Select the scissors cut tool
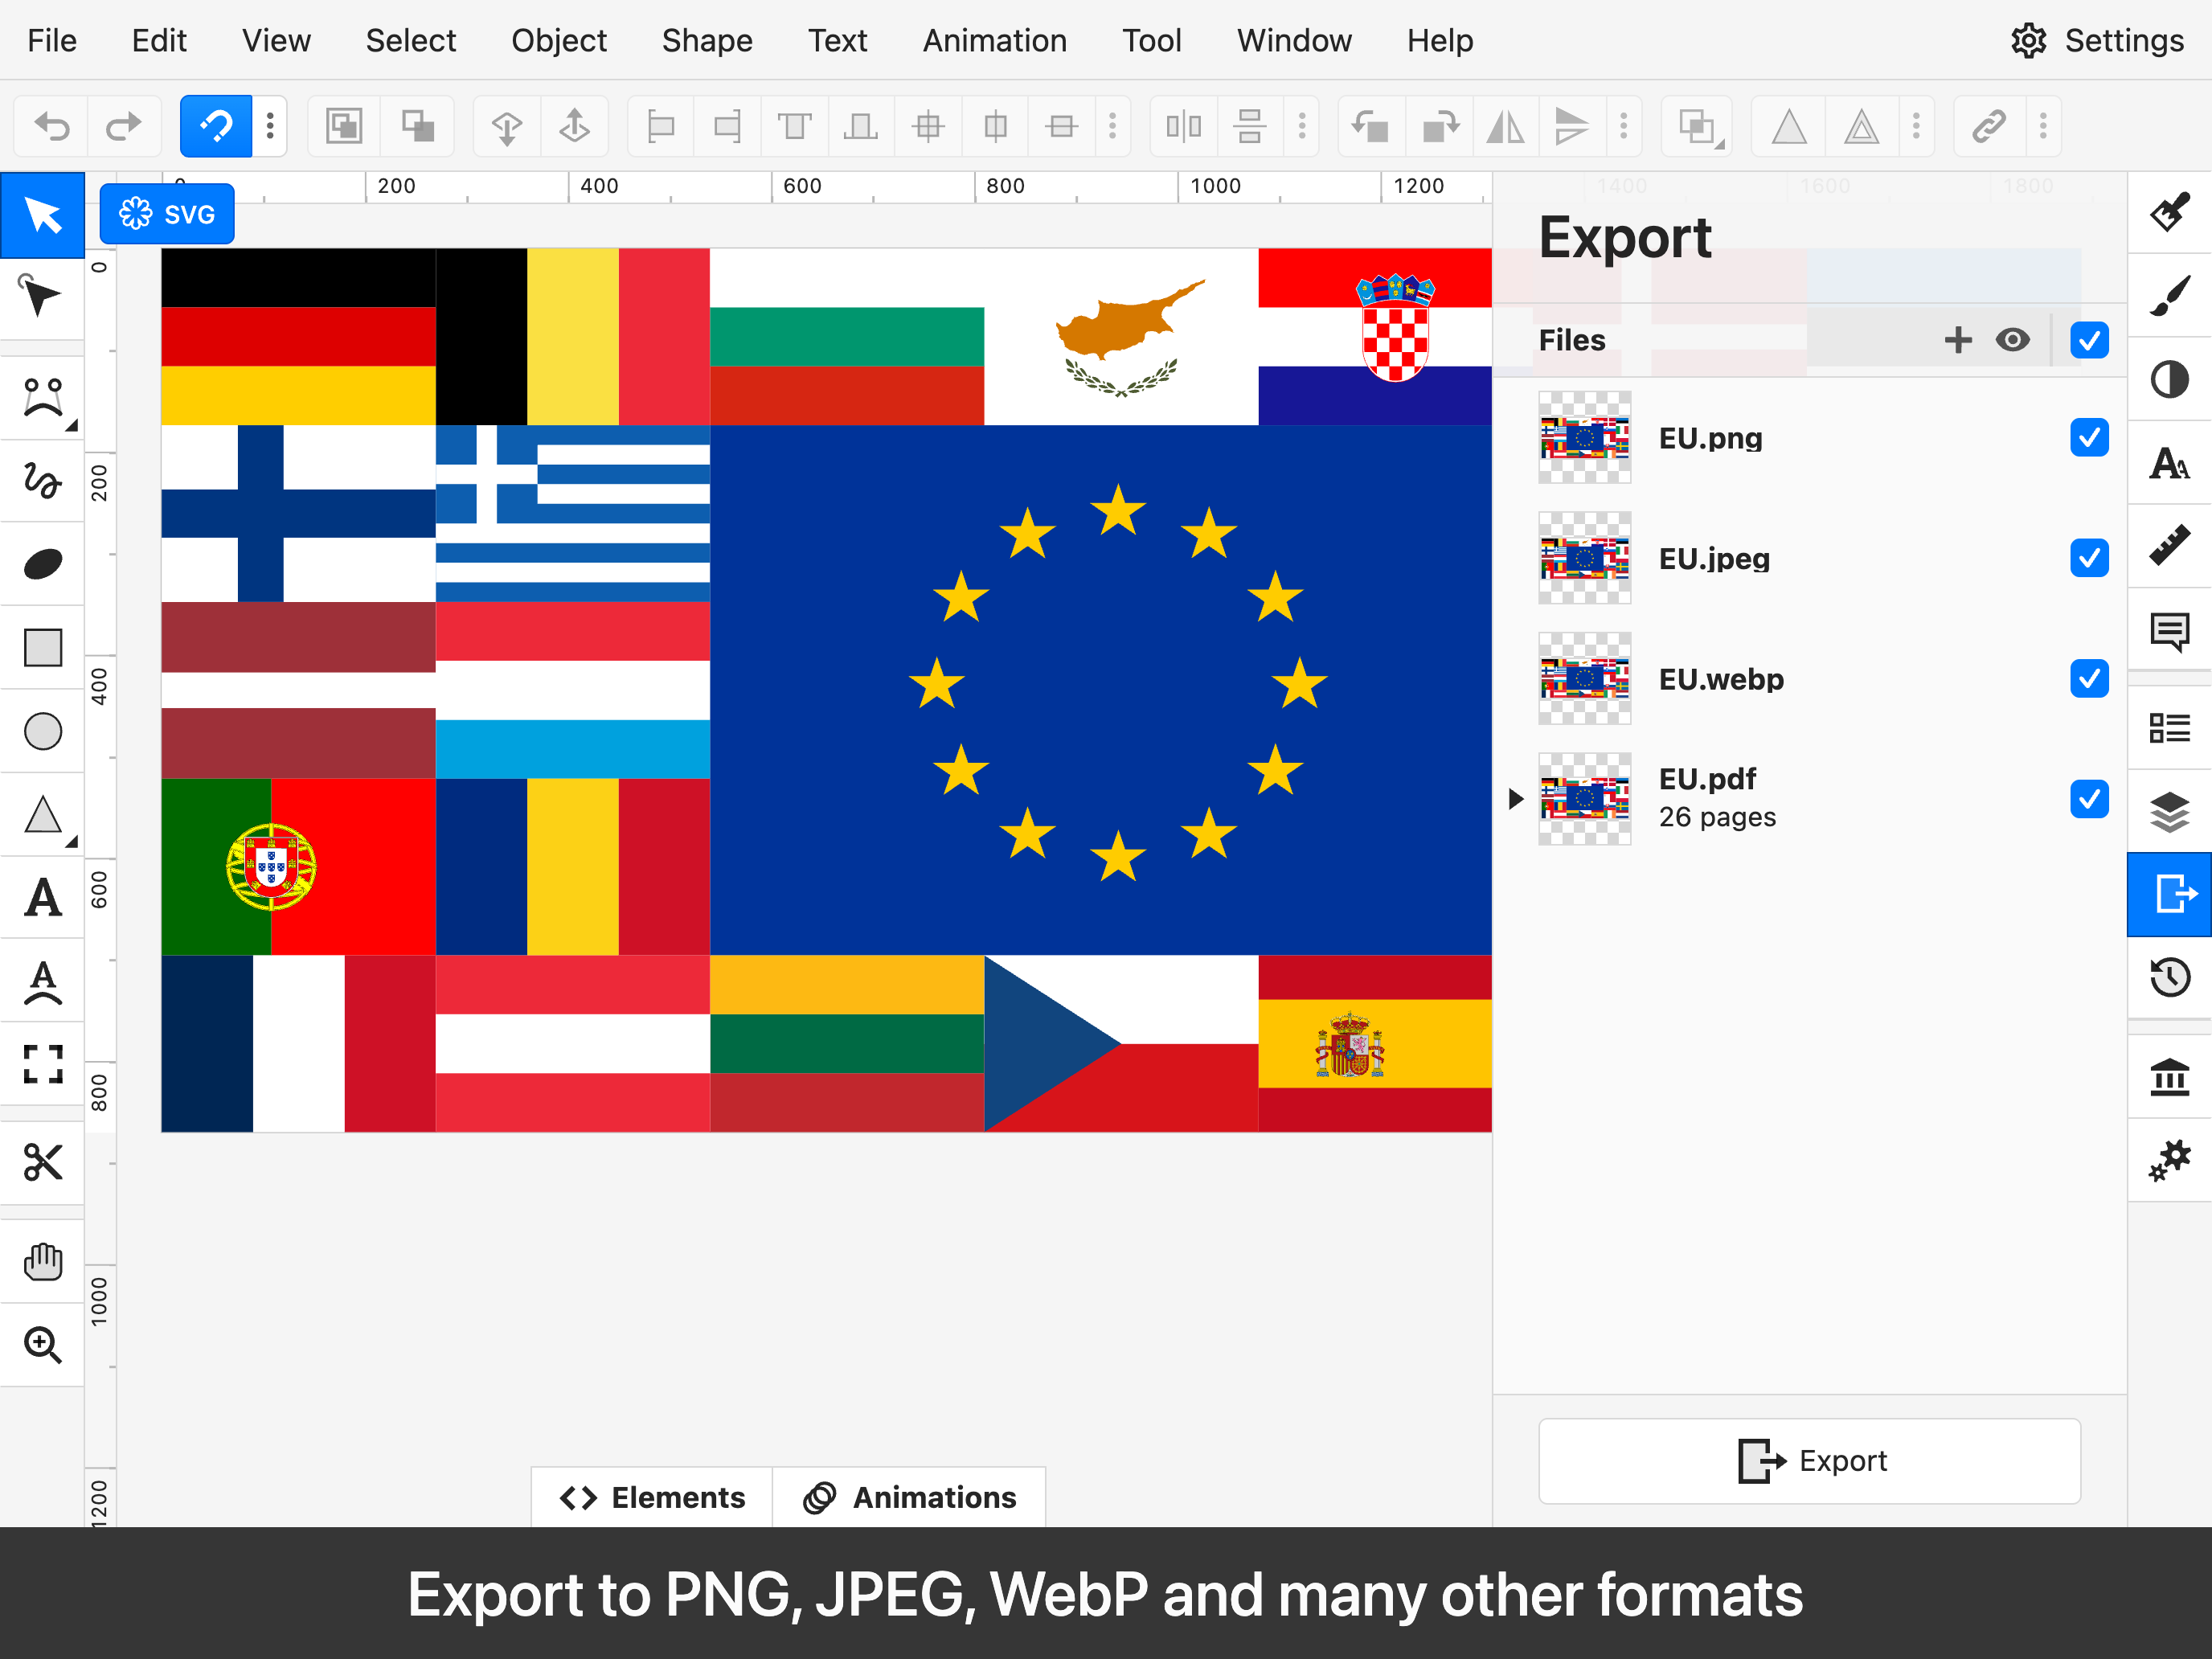The height and width of the screenshot is (1659, 2212). point(42,1162)
